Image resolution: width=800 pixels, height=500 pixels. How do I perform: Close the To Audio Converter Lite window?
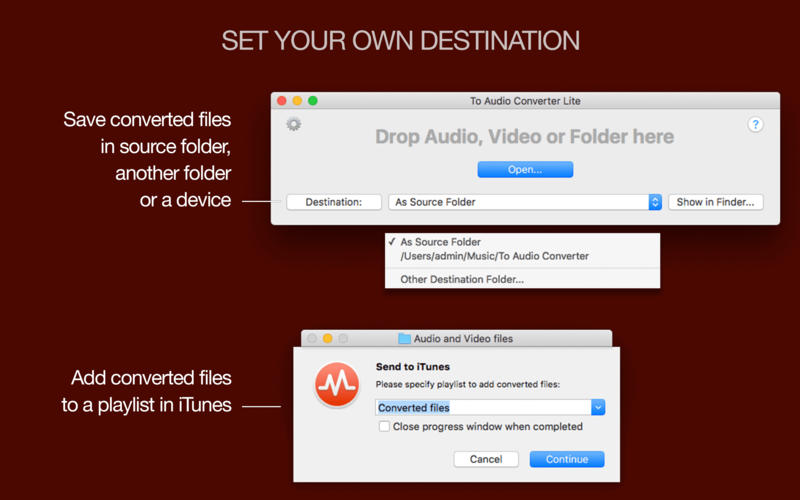[282, 101]
